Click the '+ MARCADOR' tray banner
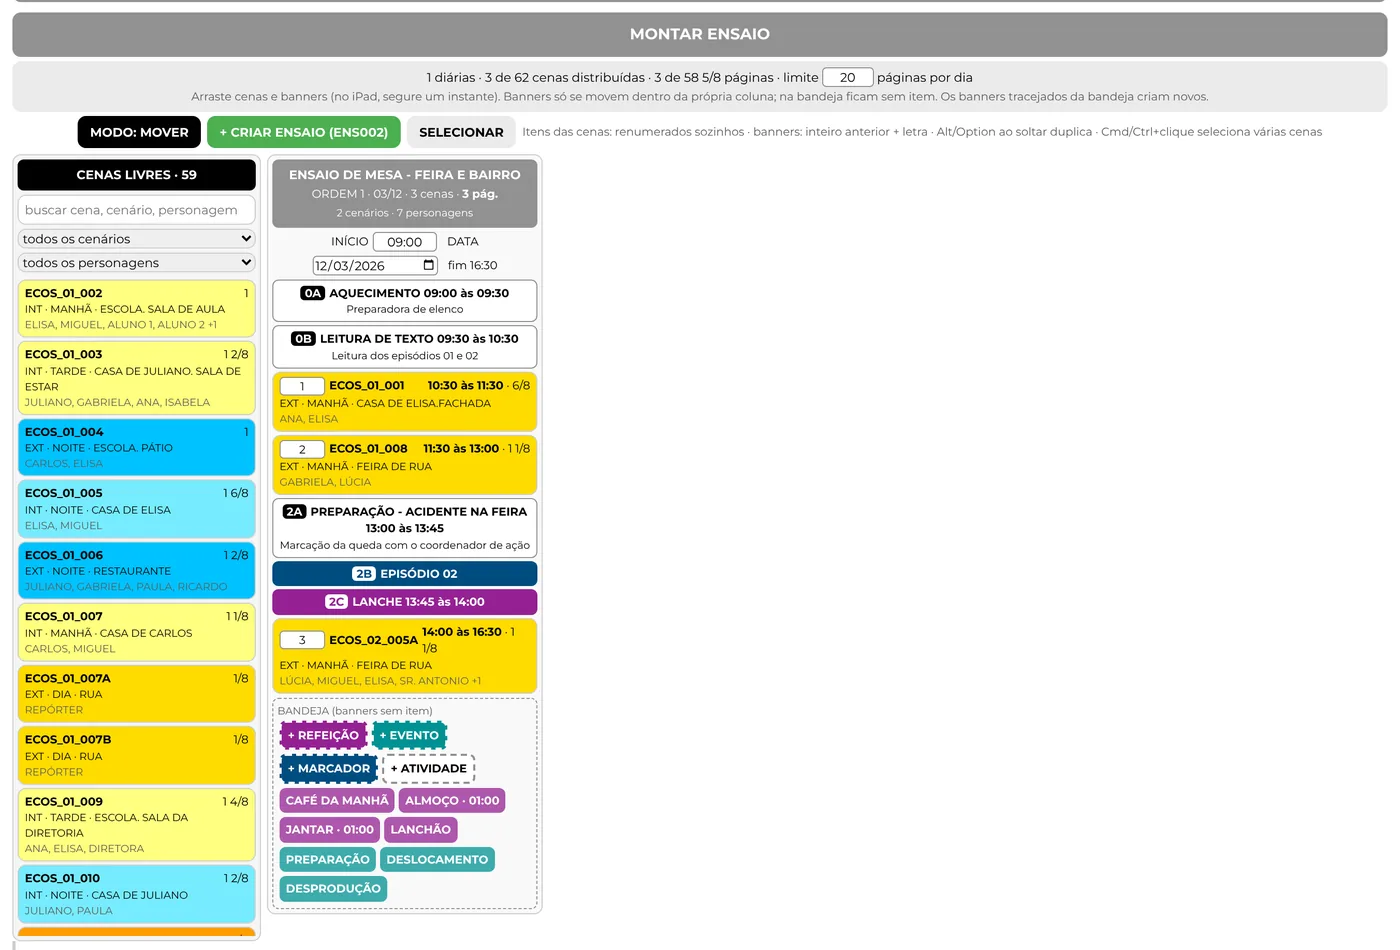The width and height of the screenshot is (1400, 950). (x=329, y=768)
